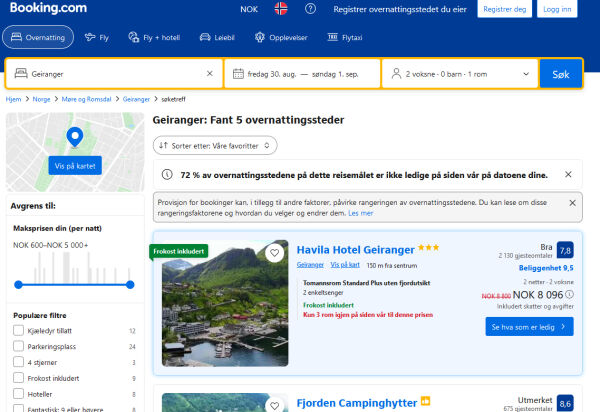Click the minimum price slider handle
Viewport: 600px width, 412px height.
click(18, 285)
